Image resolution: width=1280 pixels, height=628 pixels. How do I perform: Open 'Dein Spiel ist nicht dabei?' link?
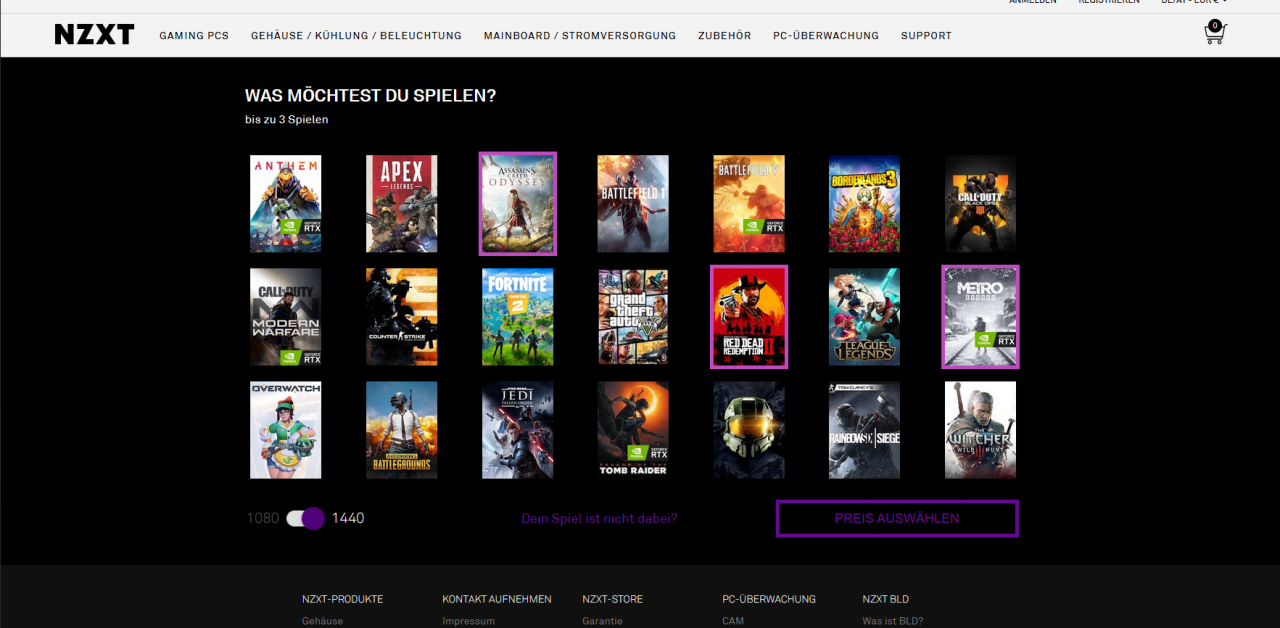599,518
